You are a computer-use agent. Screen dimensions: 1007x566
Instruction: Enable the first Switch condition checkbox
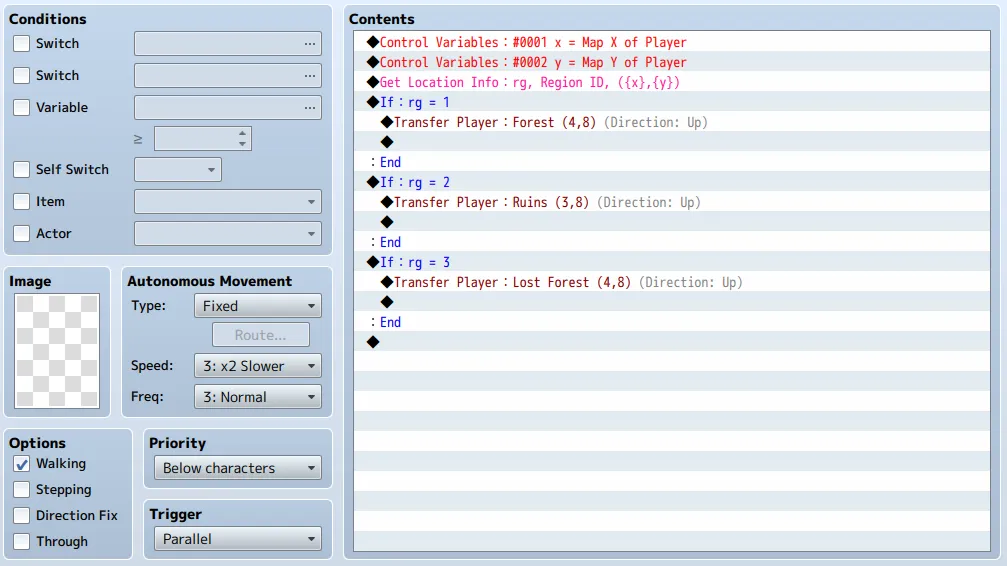tap(21, 44)
